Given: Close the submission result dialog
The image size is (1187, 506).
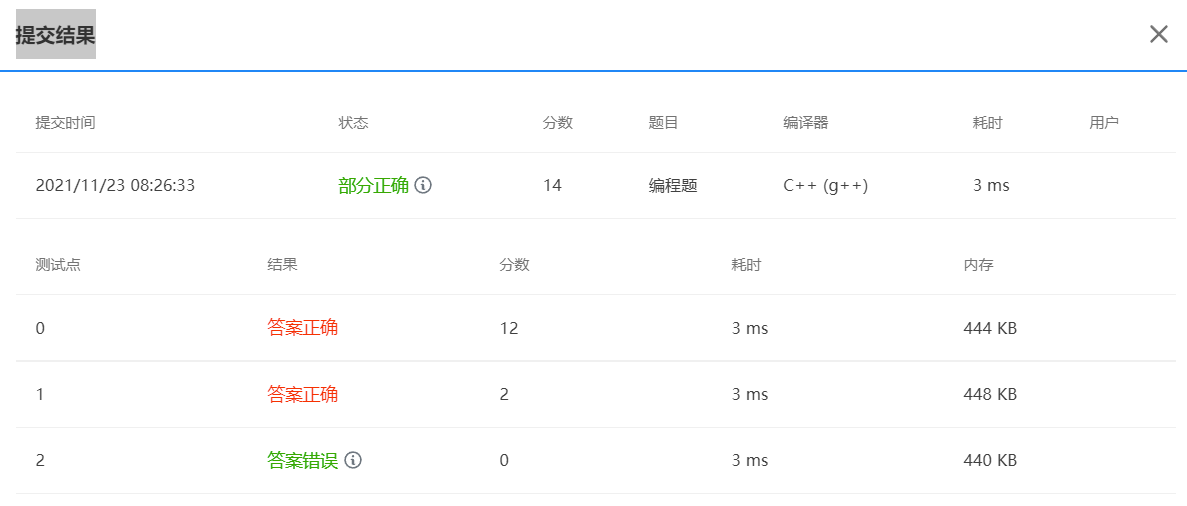Looking at the screenshot, I should coord(1158,34).
